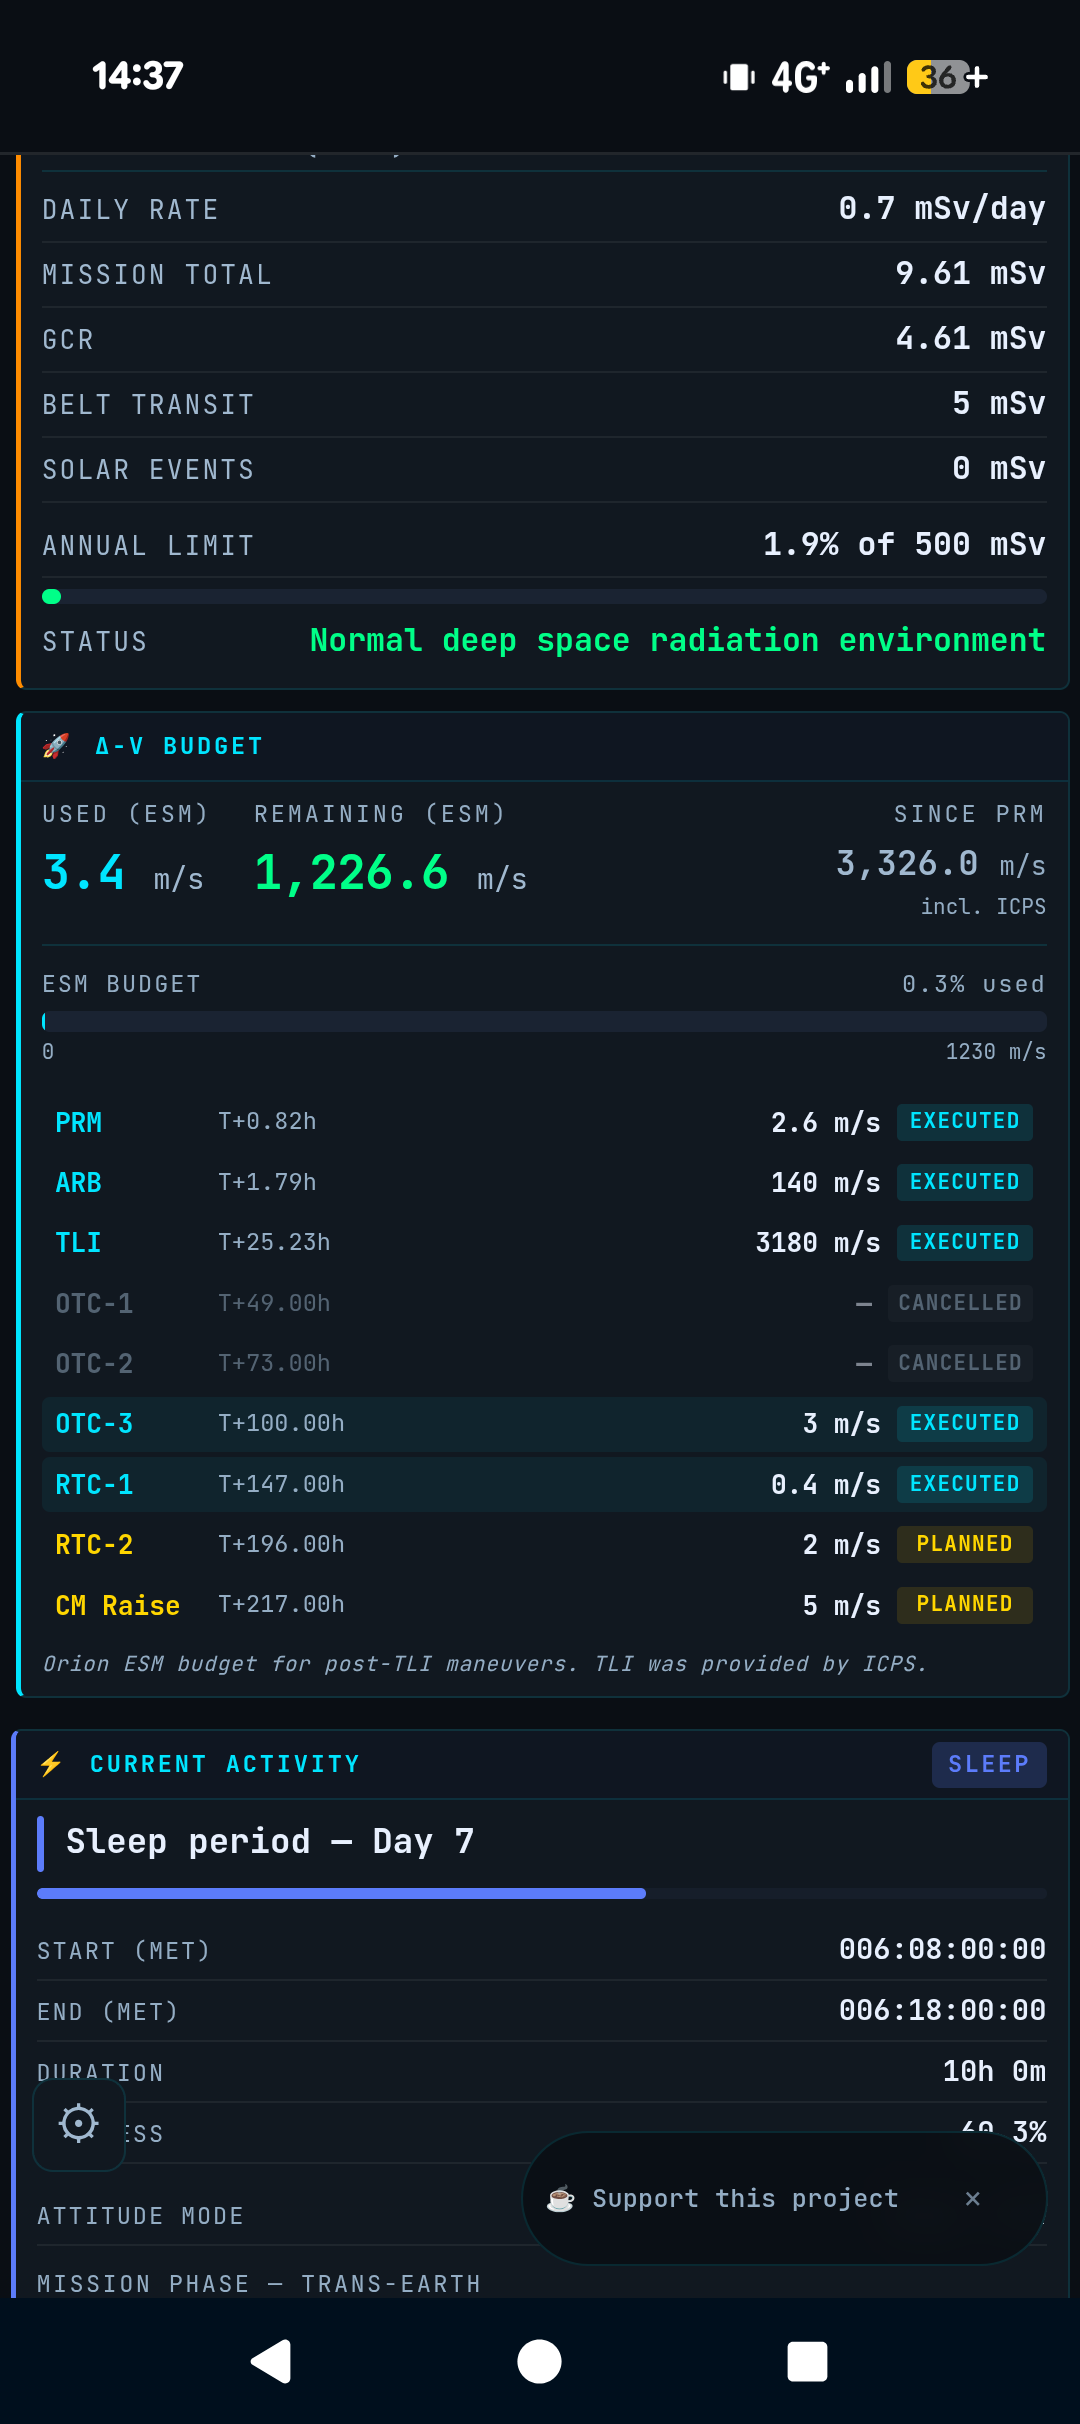Tap the PLANNED badge for CM Raise
Image resolution: width=1080 pixels, height=2424 pixels.
point(964,1604)
